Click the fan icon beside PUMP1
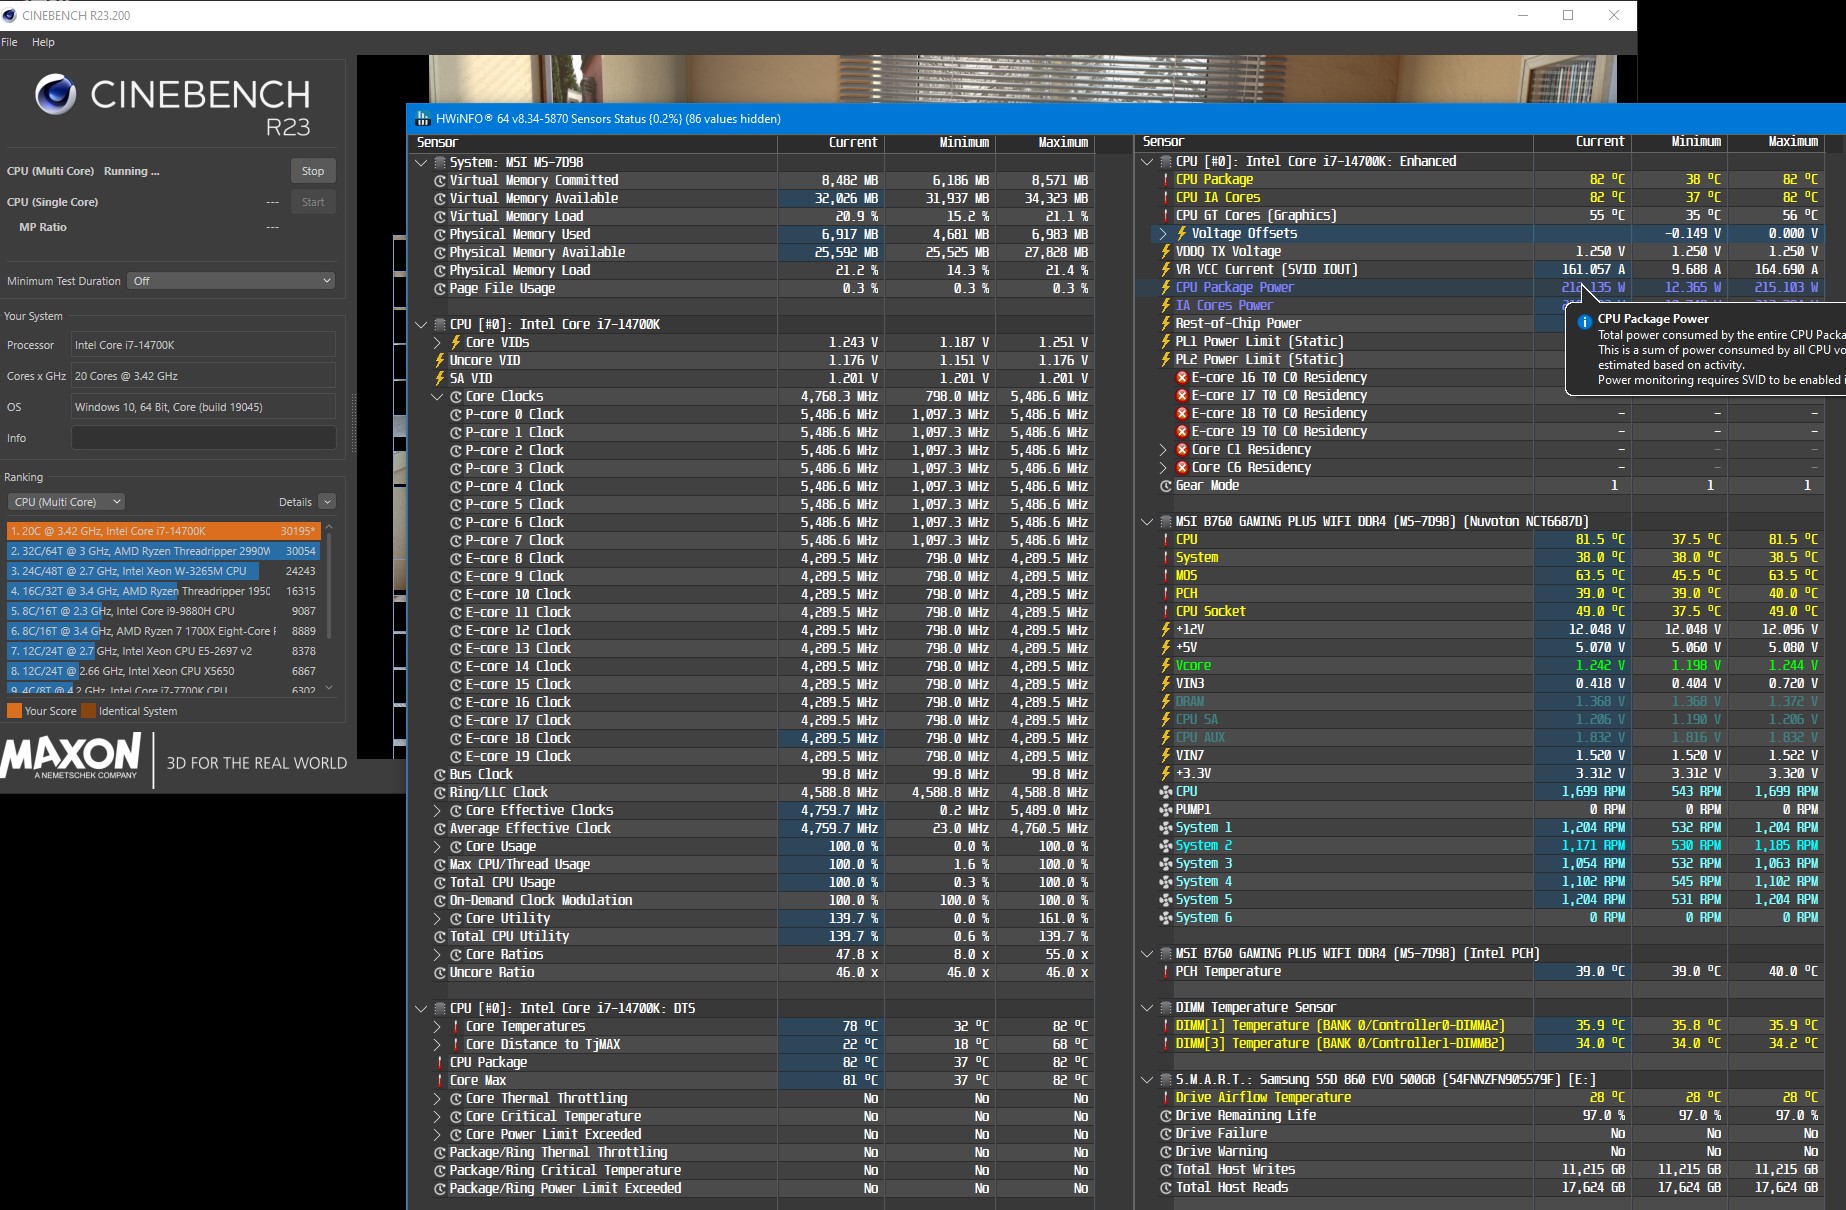 (1166, 810)
